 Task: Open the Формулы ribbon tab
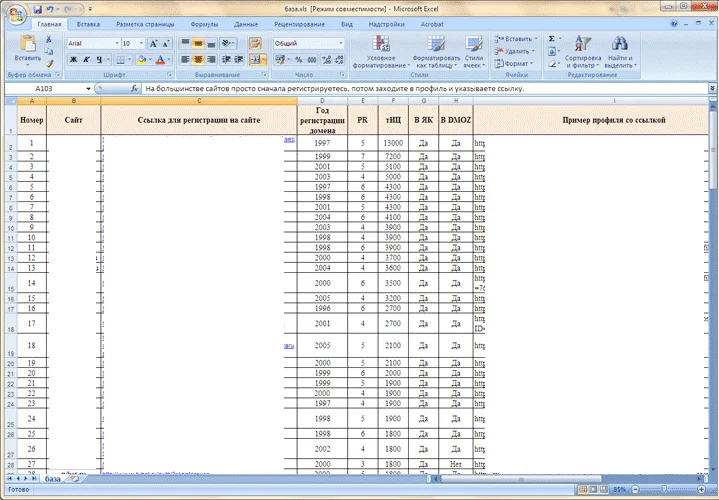204,22
